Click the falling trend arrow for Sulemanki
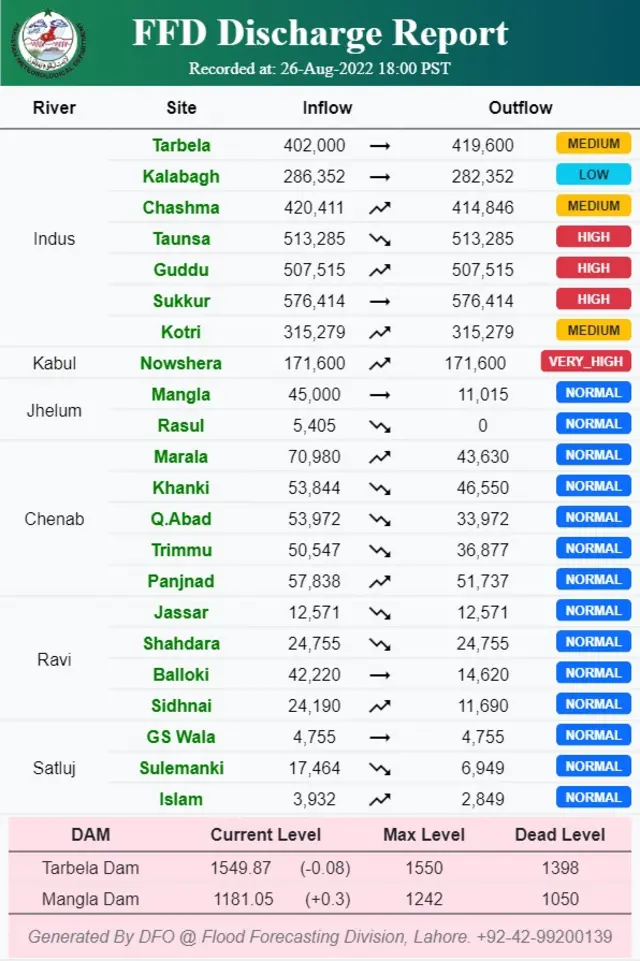640x961 pixels. coord(380,769)
